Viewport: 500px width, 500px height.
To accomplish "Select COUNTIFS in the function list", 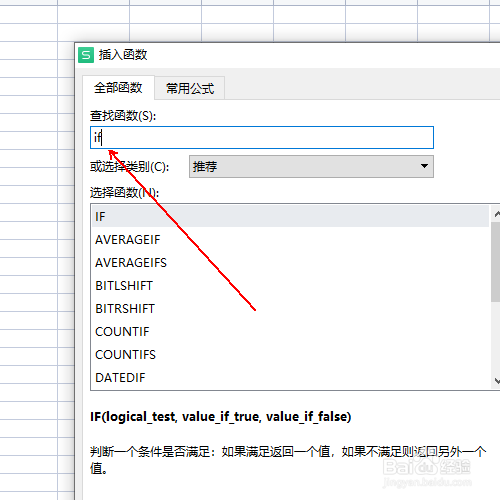I will 290,355.
